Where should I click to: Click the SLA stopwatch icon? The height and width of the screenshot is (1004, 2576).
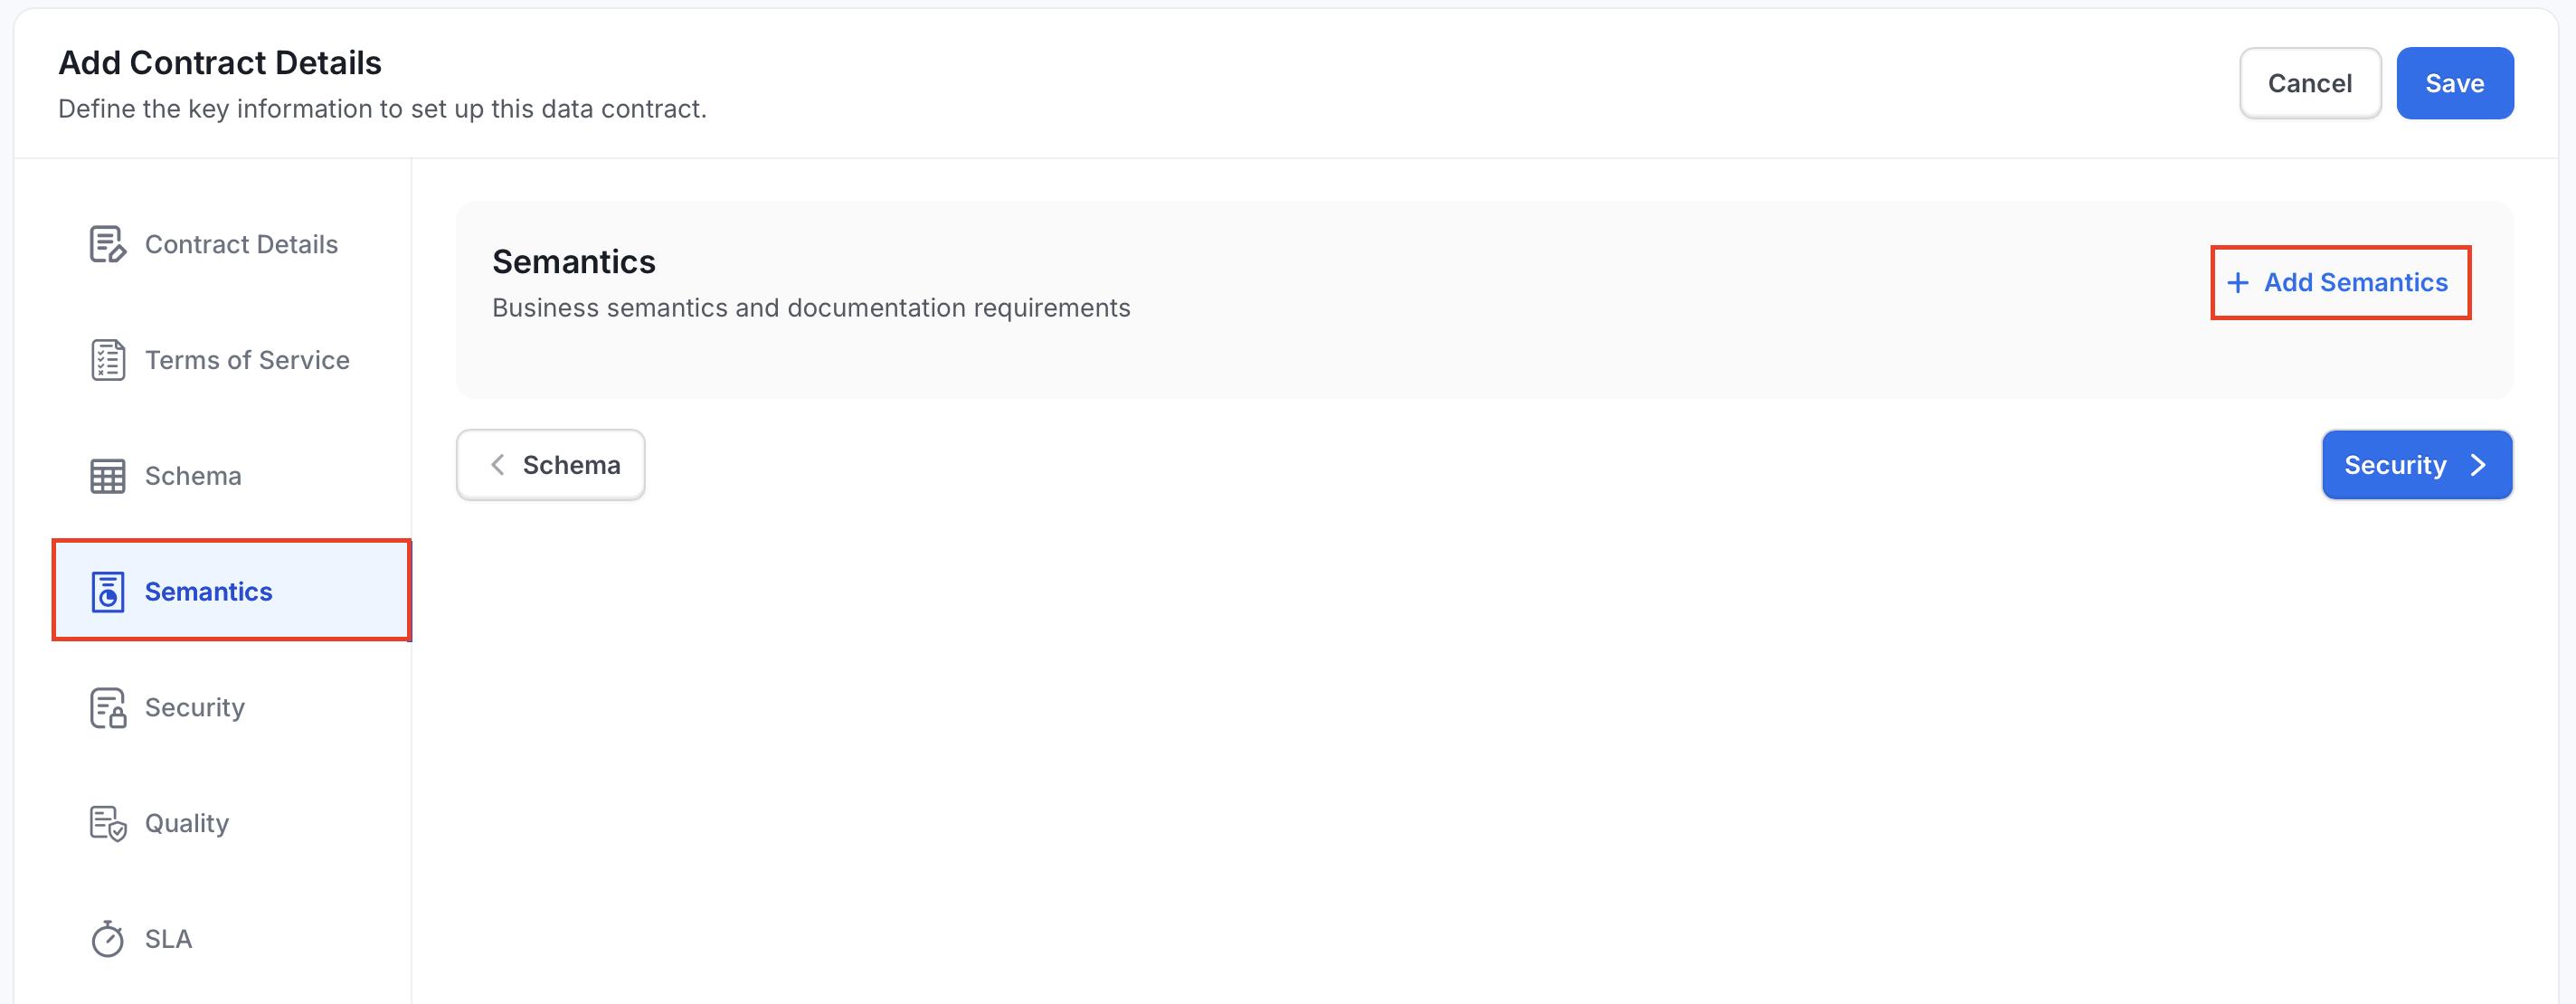[108, 939]
